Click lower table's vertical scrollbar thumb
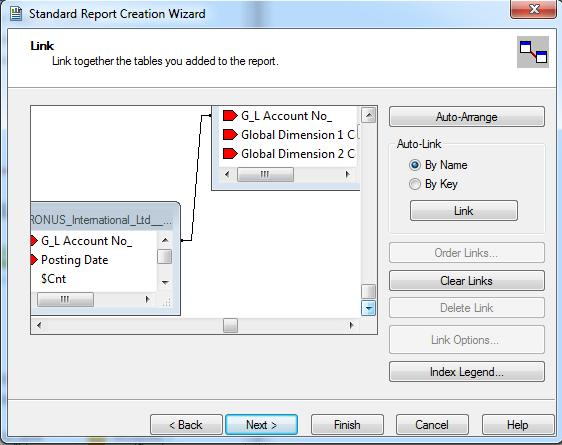 165,257
